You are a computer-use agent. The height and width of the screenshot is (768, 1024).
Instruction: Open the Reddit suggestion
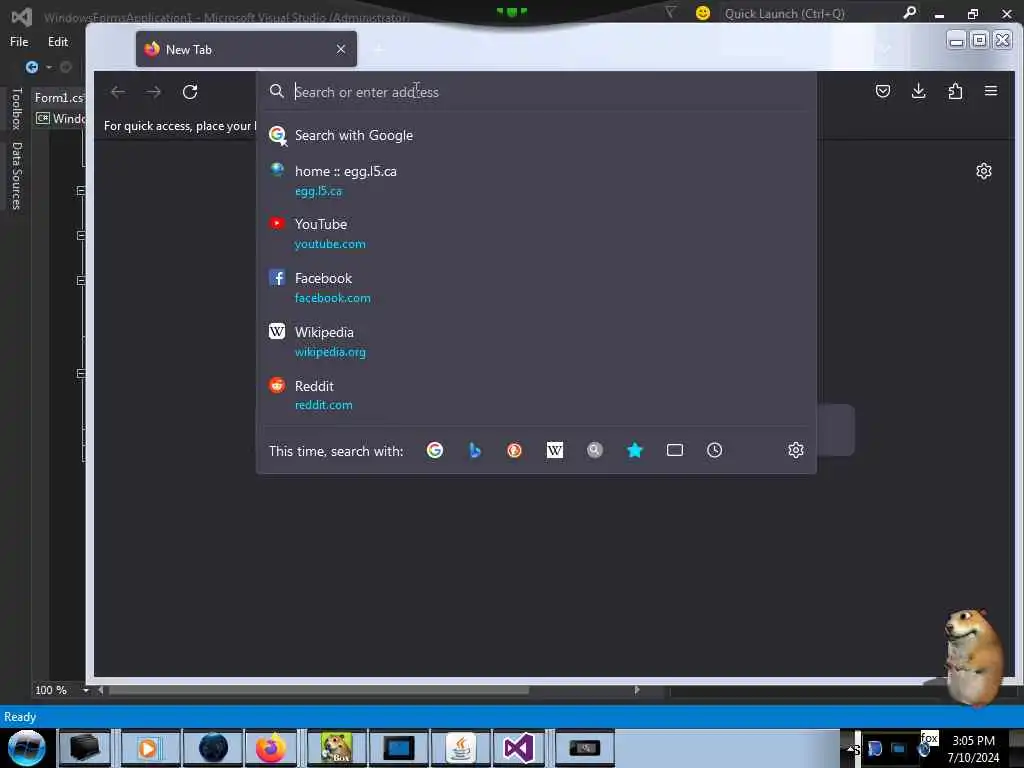pos(536,395)
